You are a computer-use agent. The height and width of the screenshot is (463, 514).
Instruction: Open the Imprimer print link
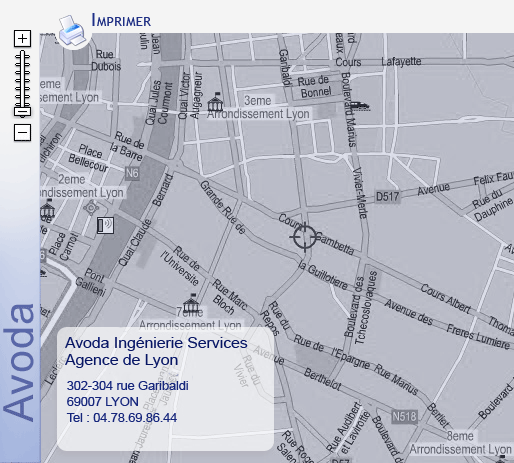pyautogui.click(x=121, y=20)
